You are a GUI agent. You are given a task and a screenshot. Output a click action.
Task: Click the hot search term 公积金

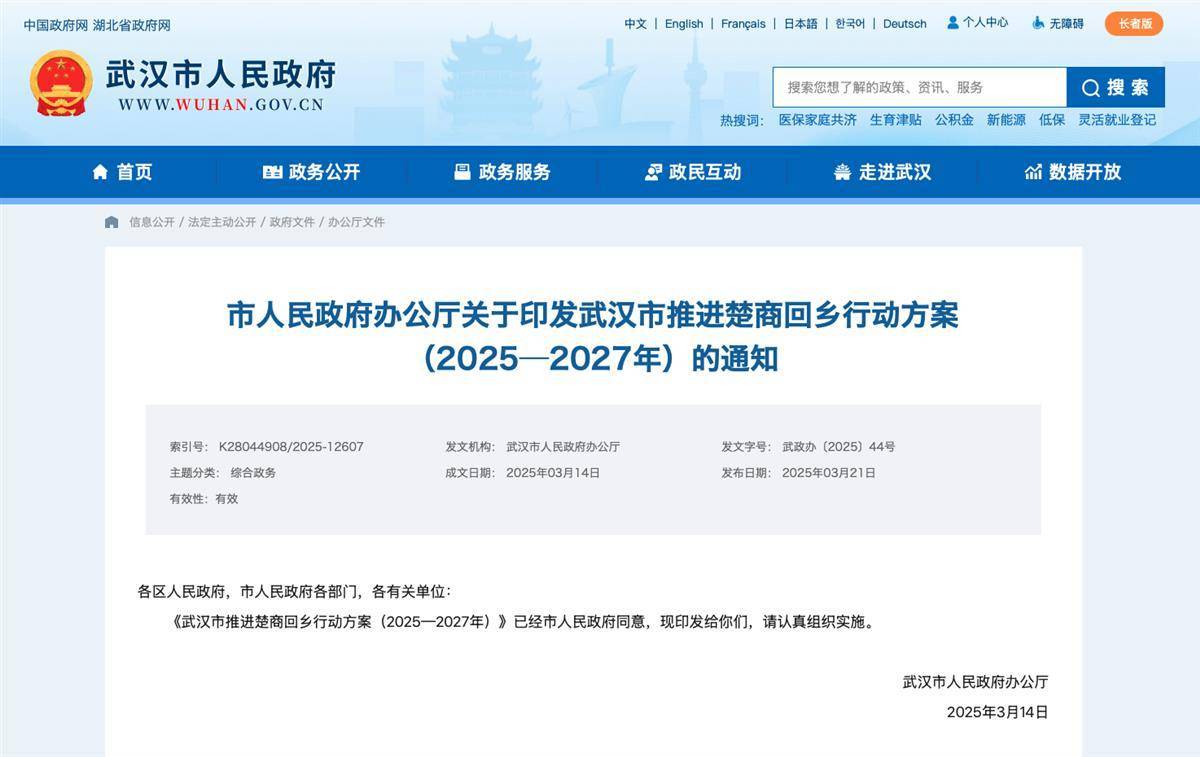tap(954, 120)
